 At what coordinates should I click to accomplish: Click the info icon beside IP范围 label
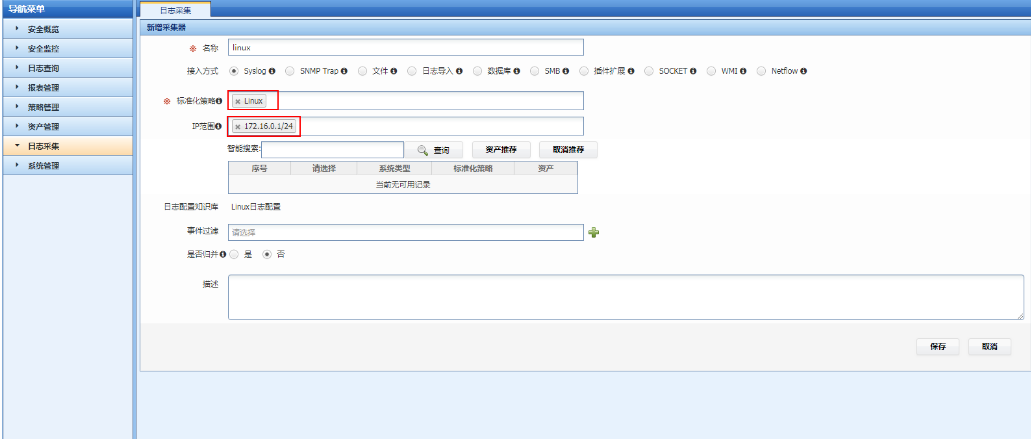click(219, 126)
